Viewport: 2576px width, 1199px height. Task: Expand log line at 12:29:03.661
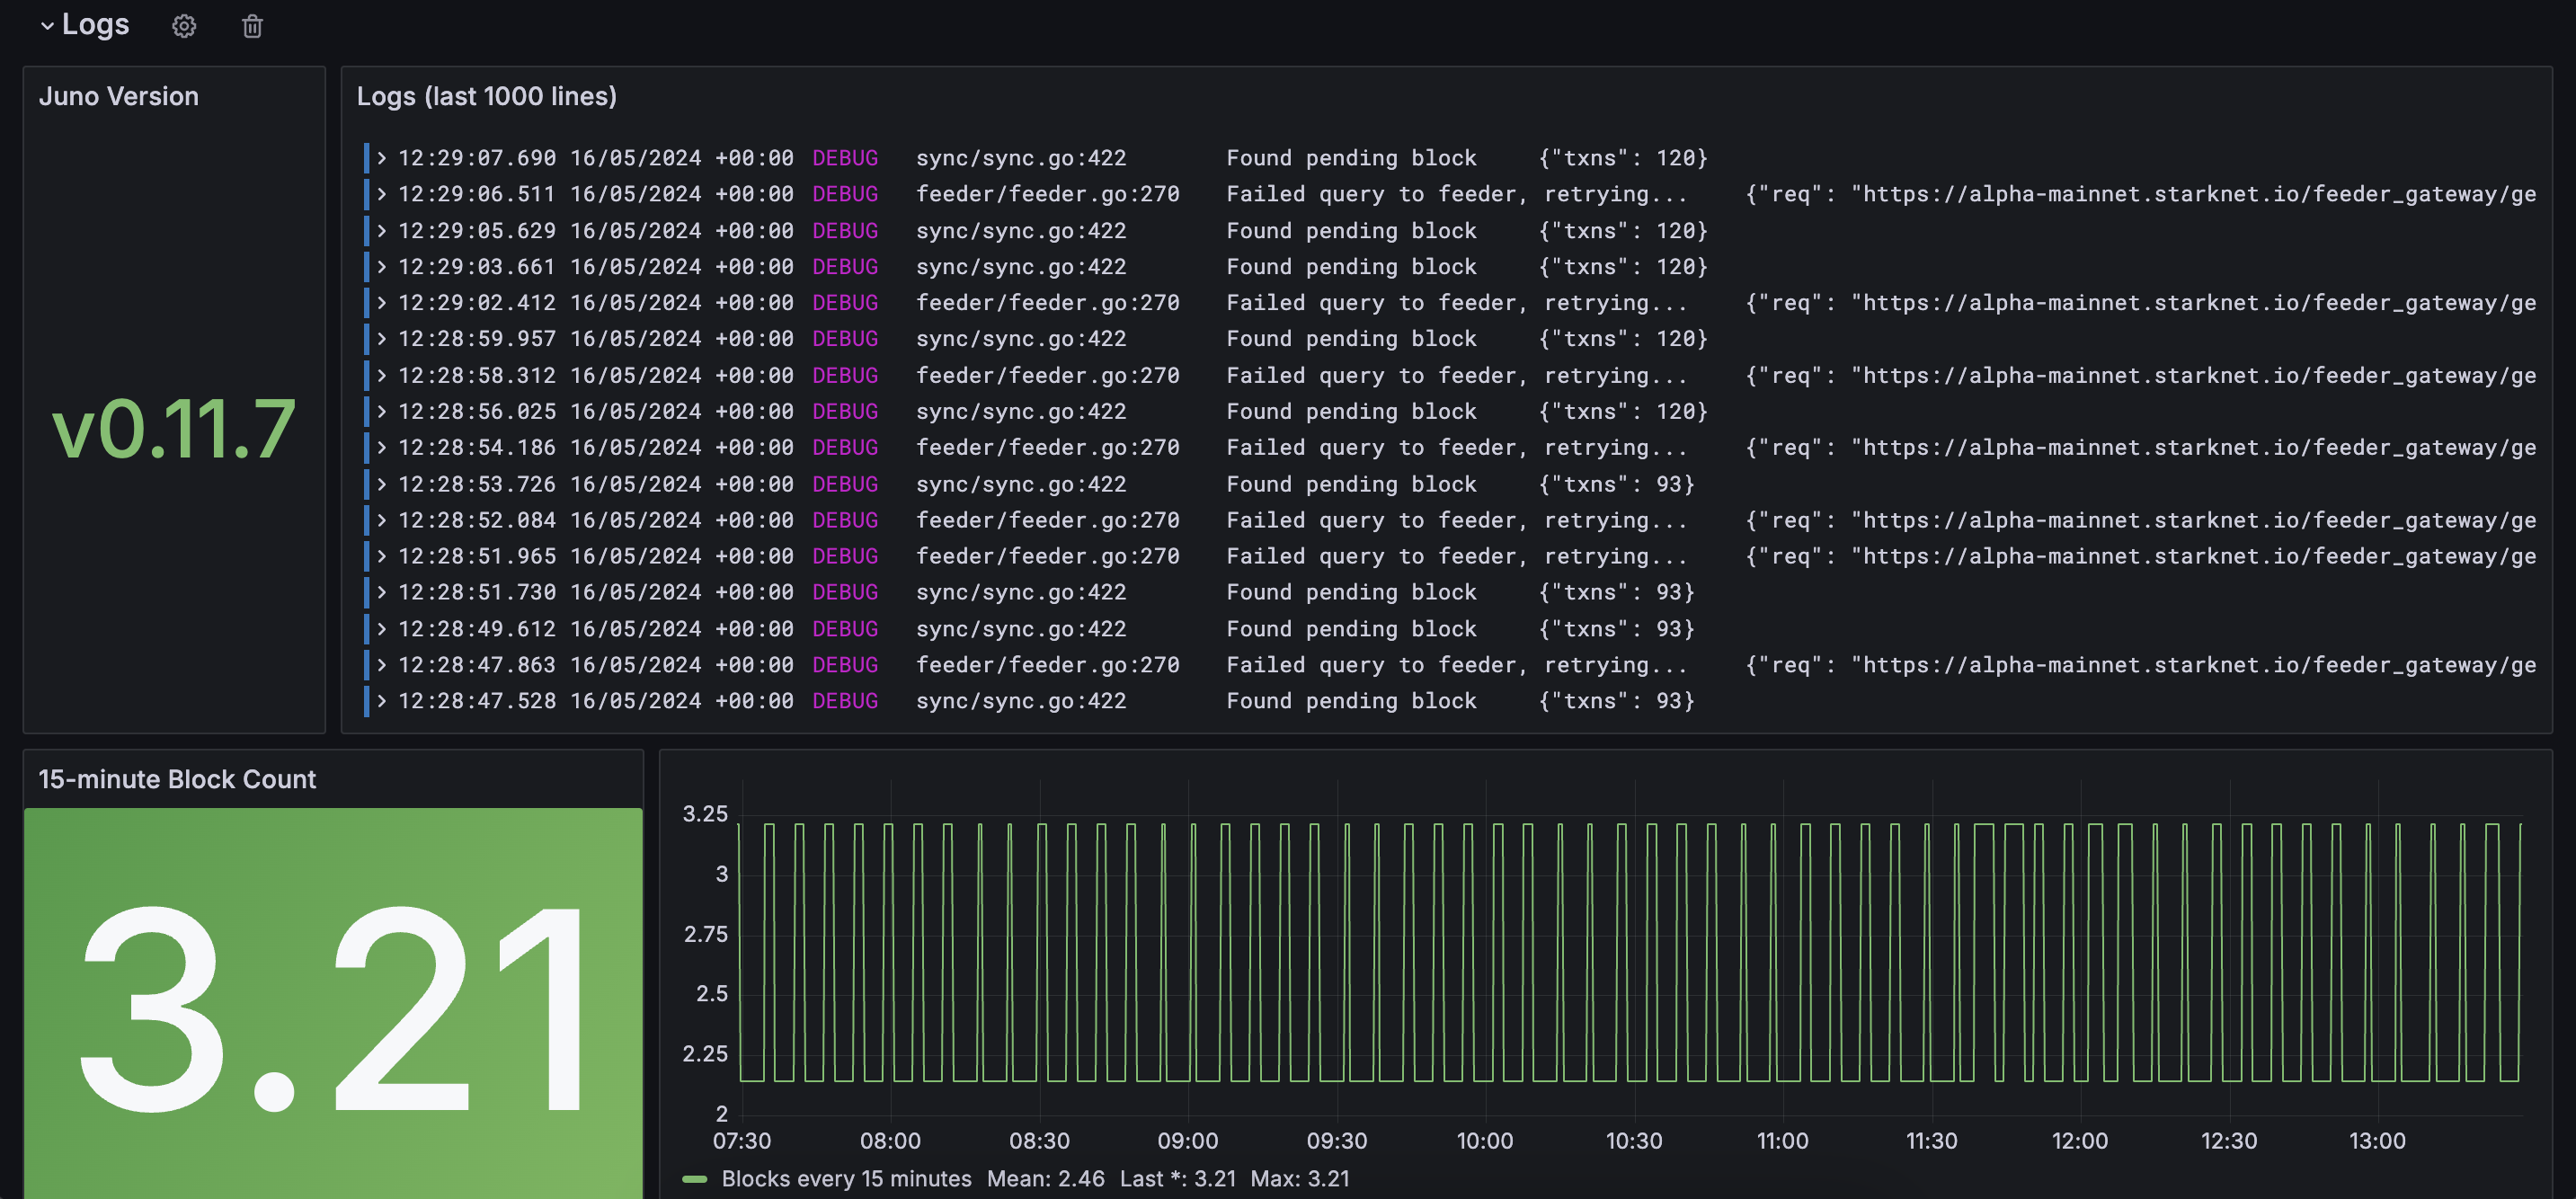tap(381, 266)
